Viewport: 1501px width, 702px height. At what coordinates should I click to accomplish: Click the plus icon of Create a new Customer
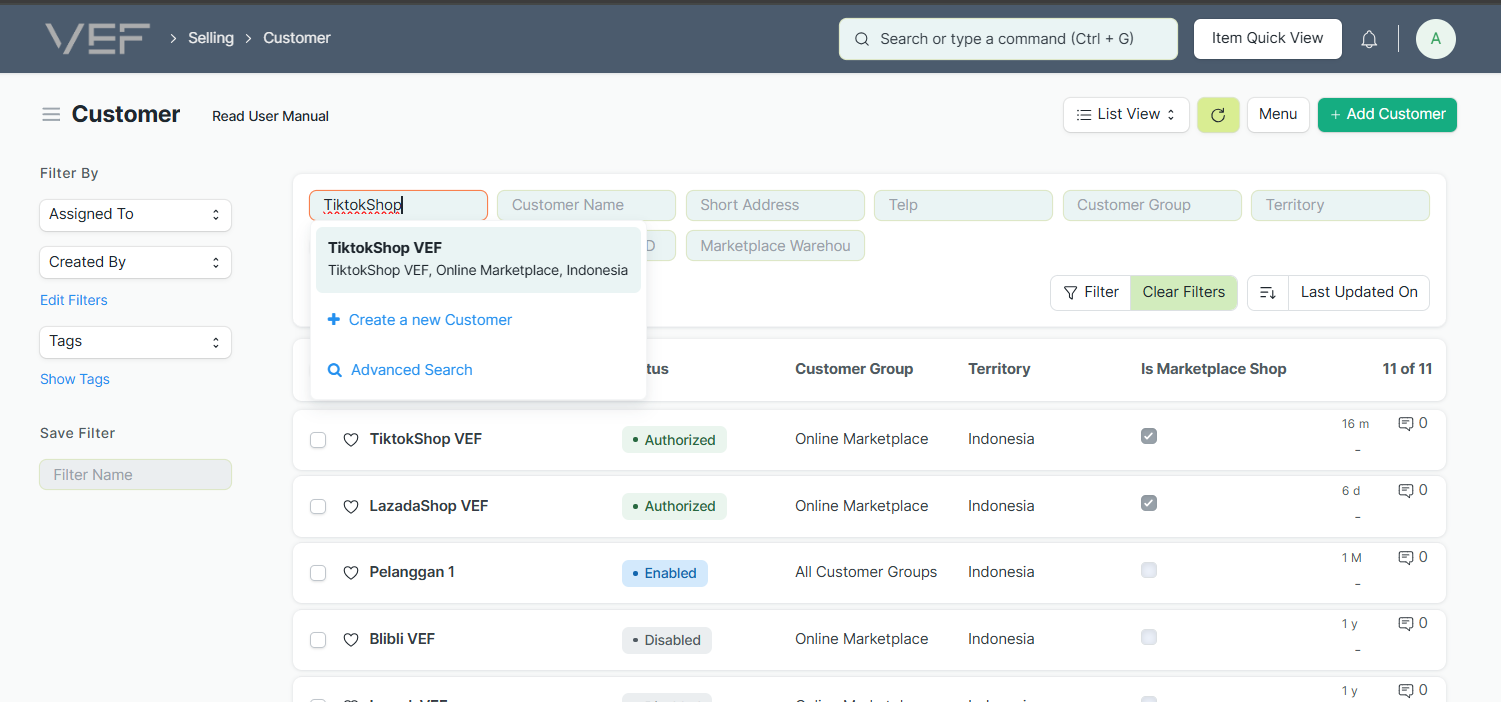pyautogui.click(x=334, y=320)
